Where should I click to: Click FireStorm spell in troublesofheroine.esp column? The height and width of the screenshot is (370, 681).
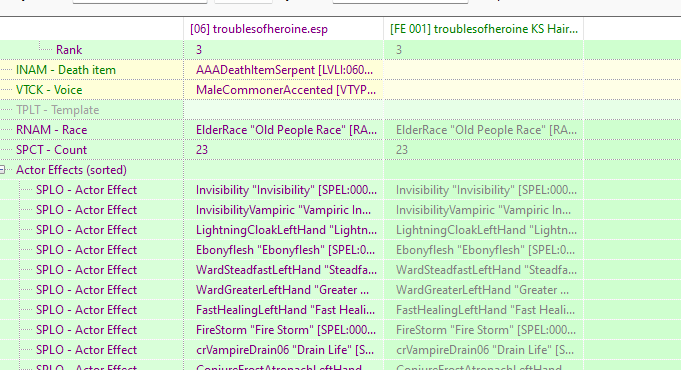pos(286,330)
